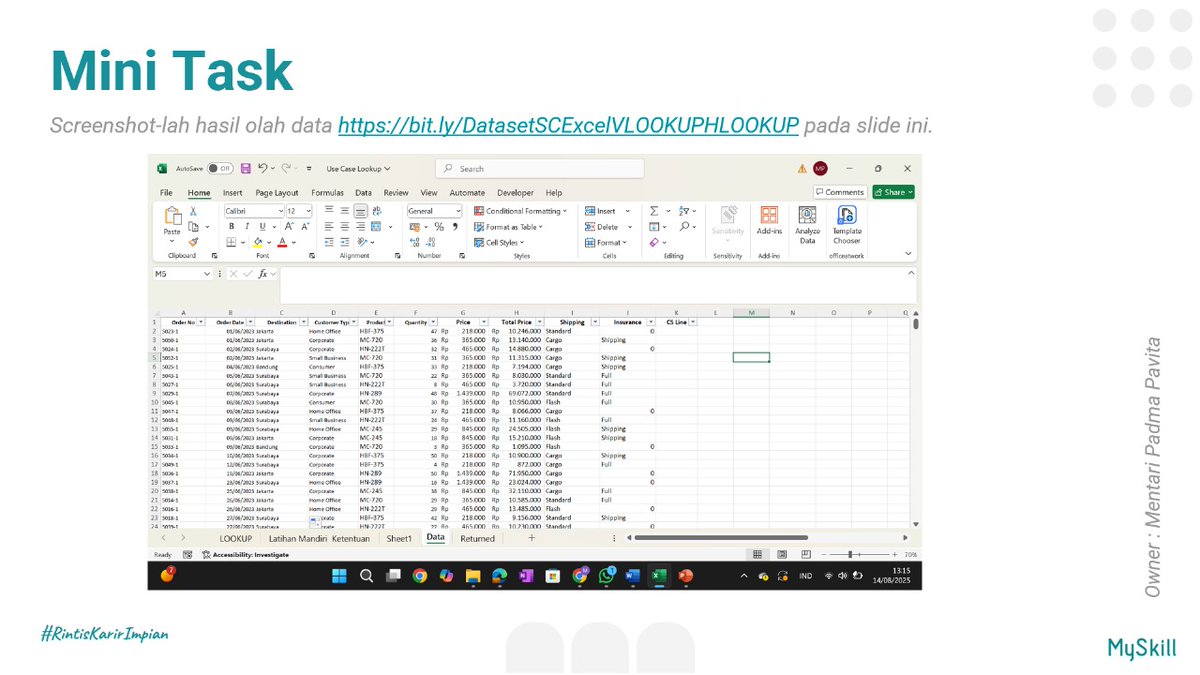Switch to the Data ribbon tab
Screen dimensions: 1200x675
tap(363, 192)
